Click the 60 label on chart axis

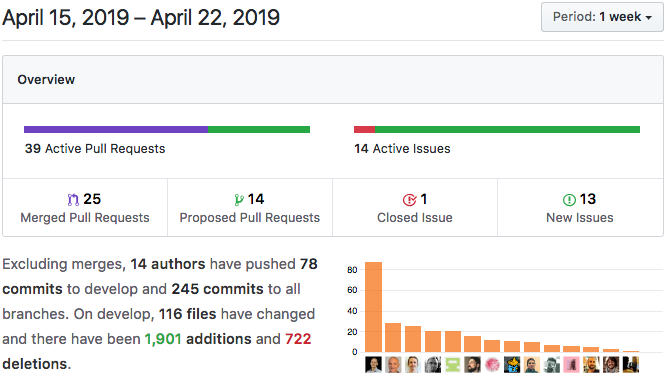[x=352, y=290]
